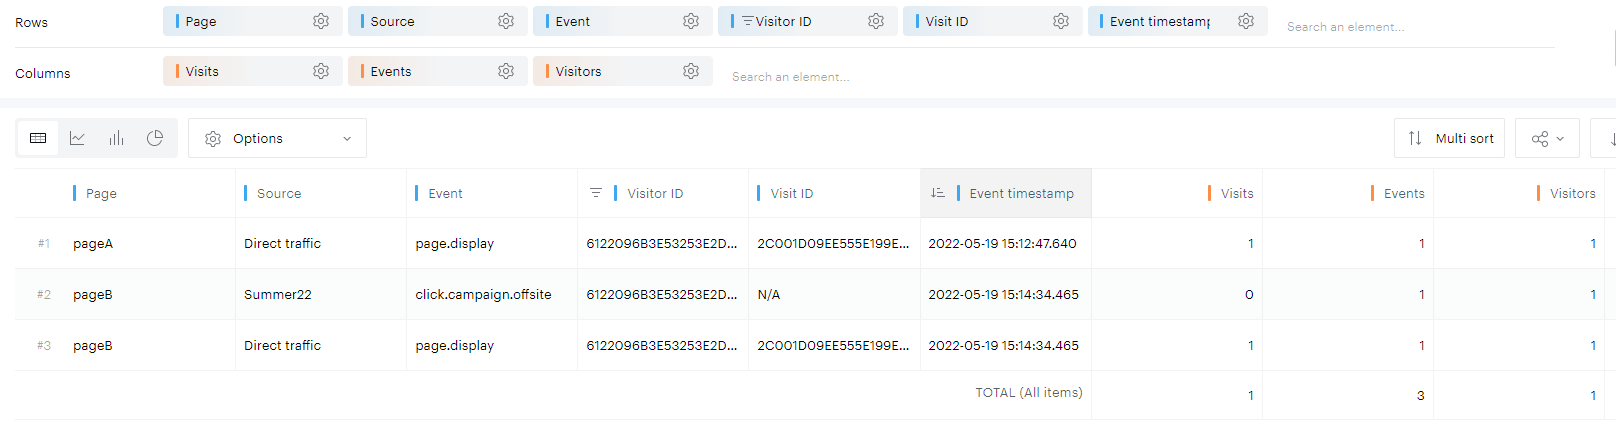1616x431 pixels.
Task: Open settings gear for Source row chip
Action: pos(506,21)
